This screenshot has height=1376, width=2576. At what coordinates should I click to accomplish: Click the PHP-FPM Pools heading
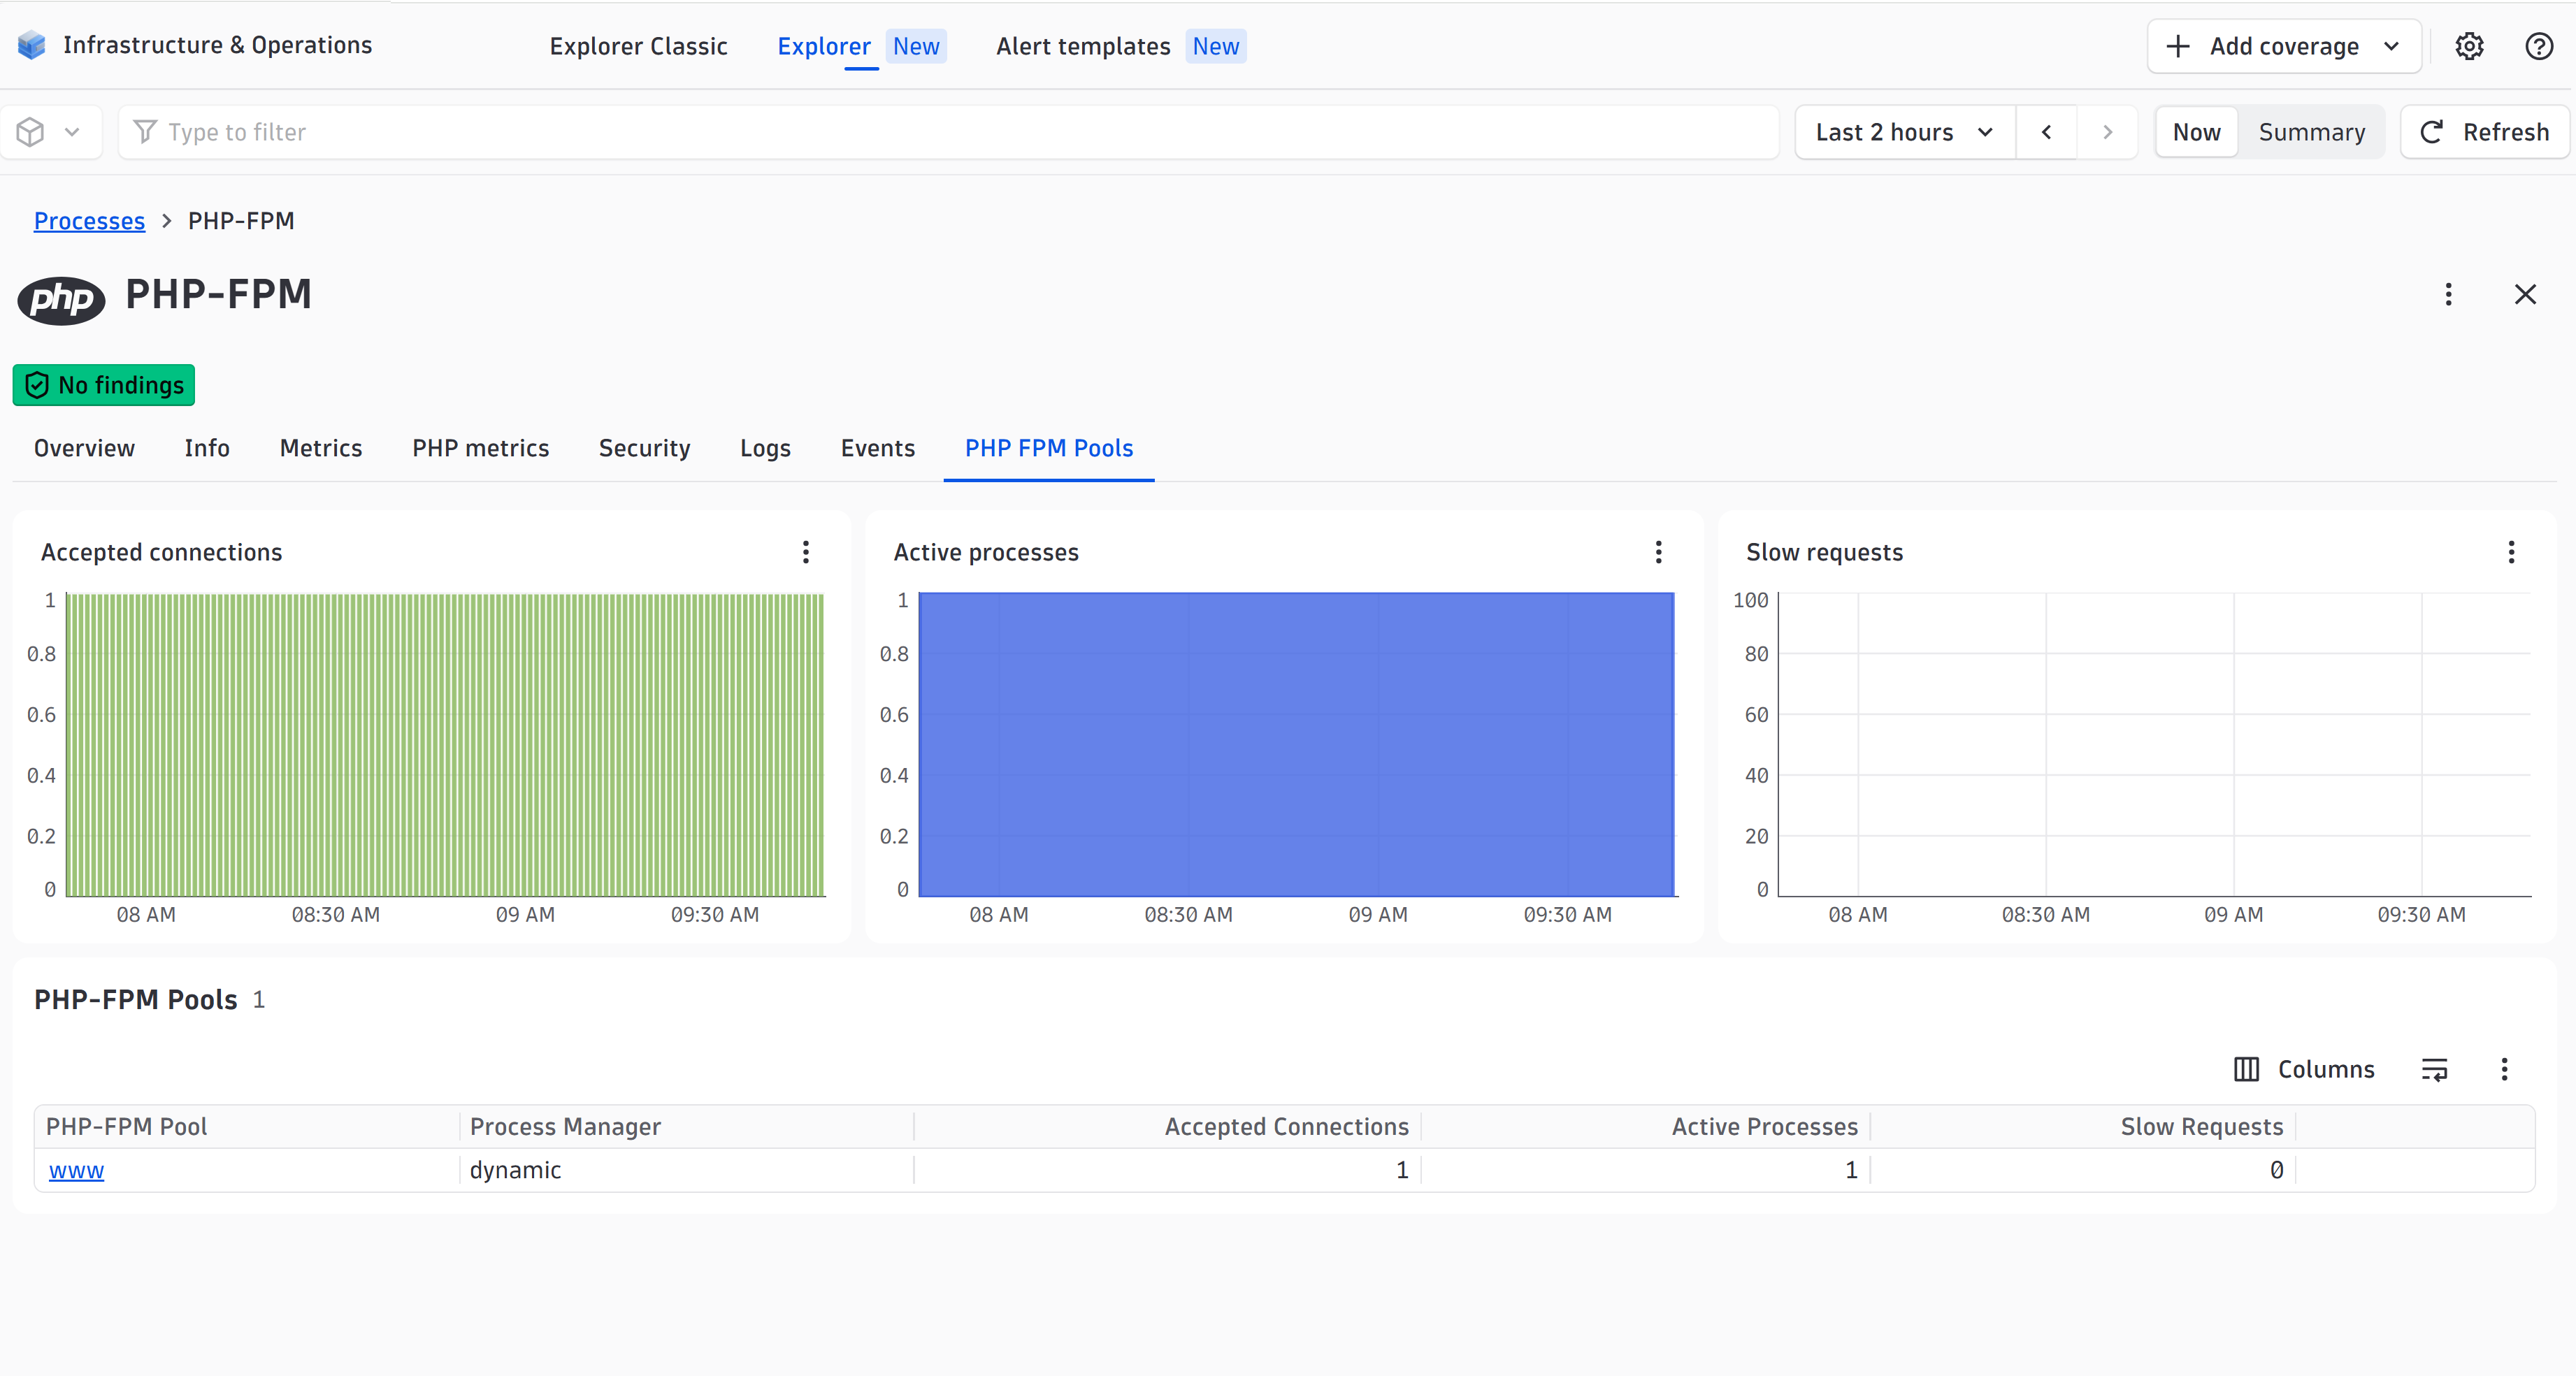click(136, 999)
